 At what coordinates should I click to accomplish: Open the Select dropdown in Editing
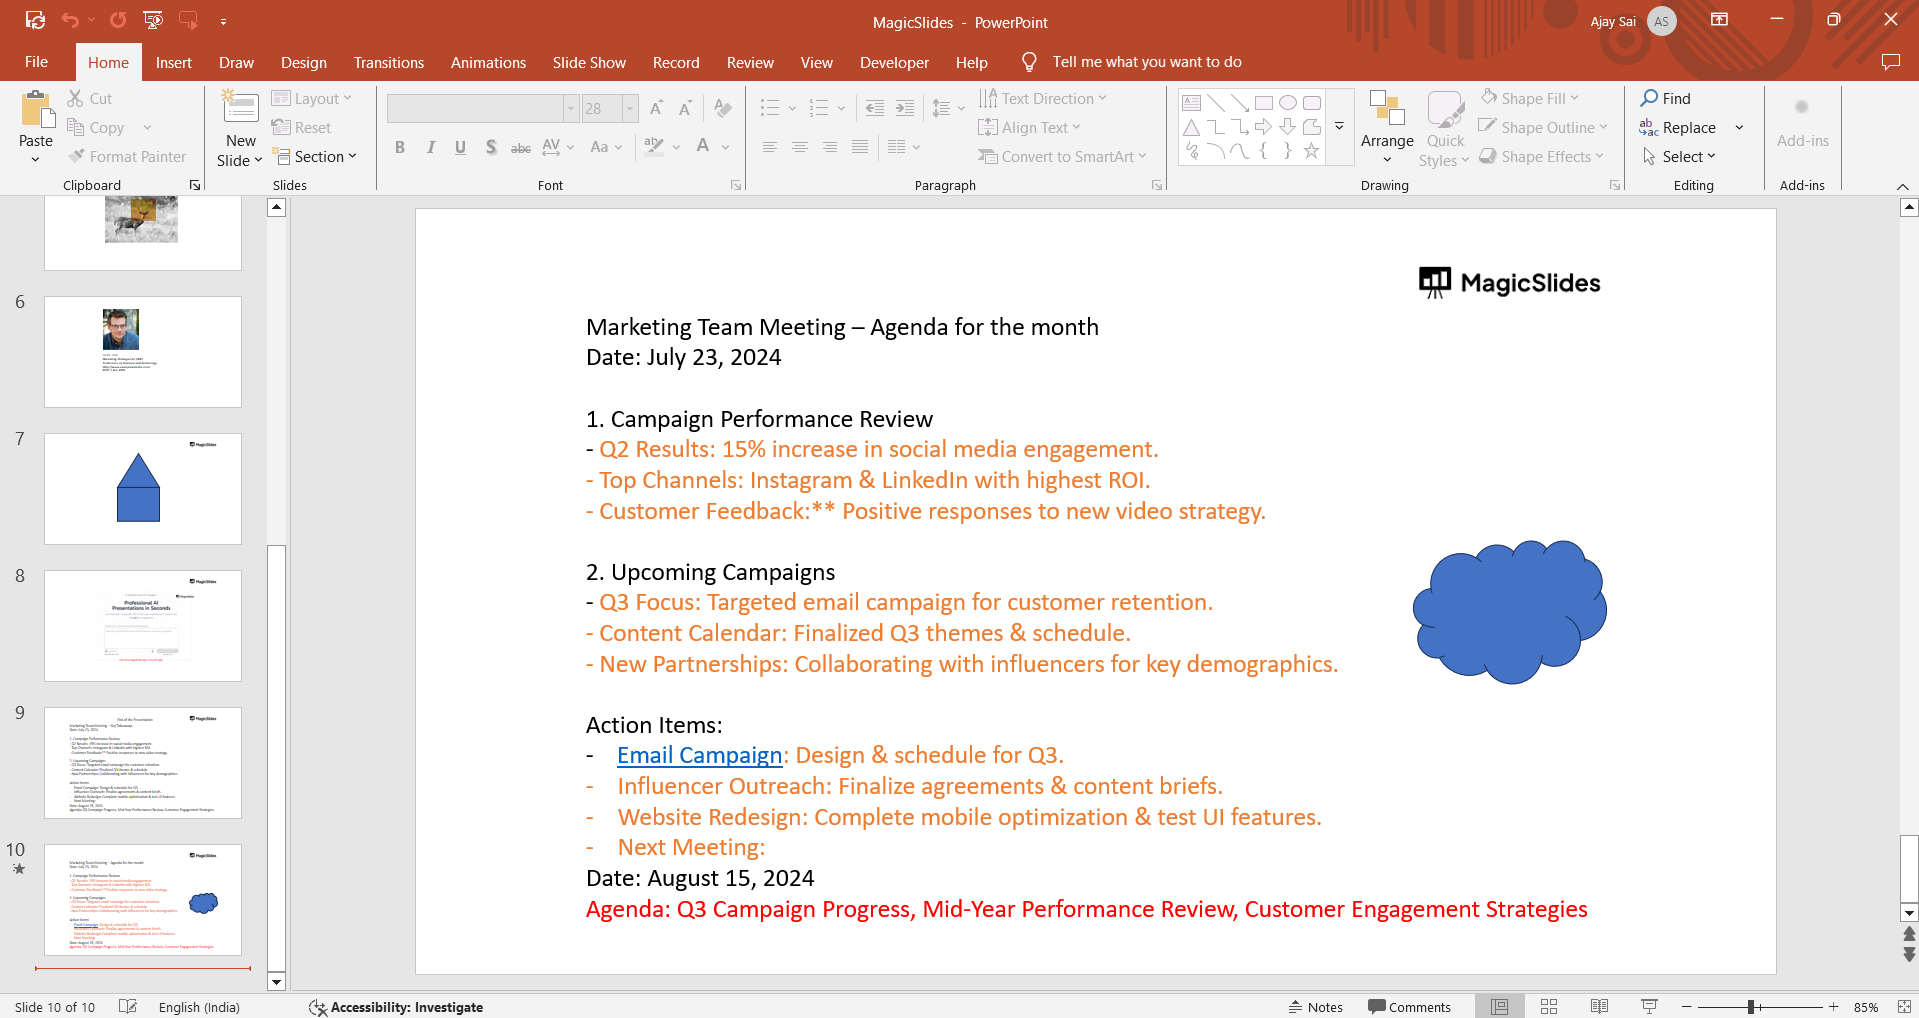point(1680,157)
